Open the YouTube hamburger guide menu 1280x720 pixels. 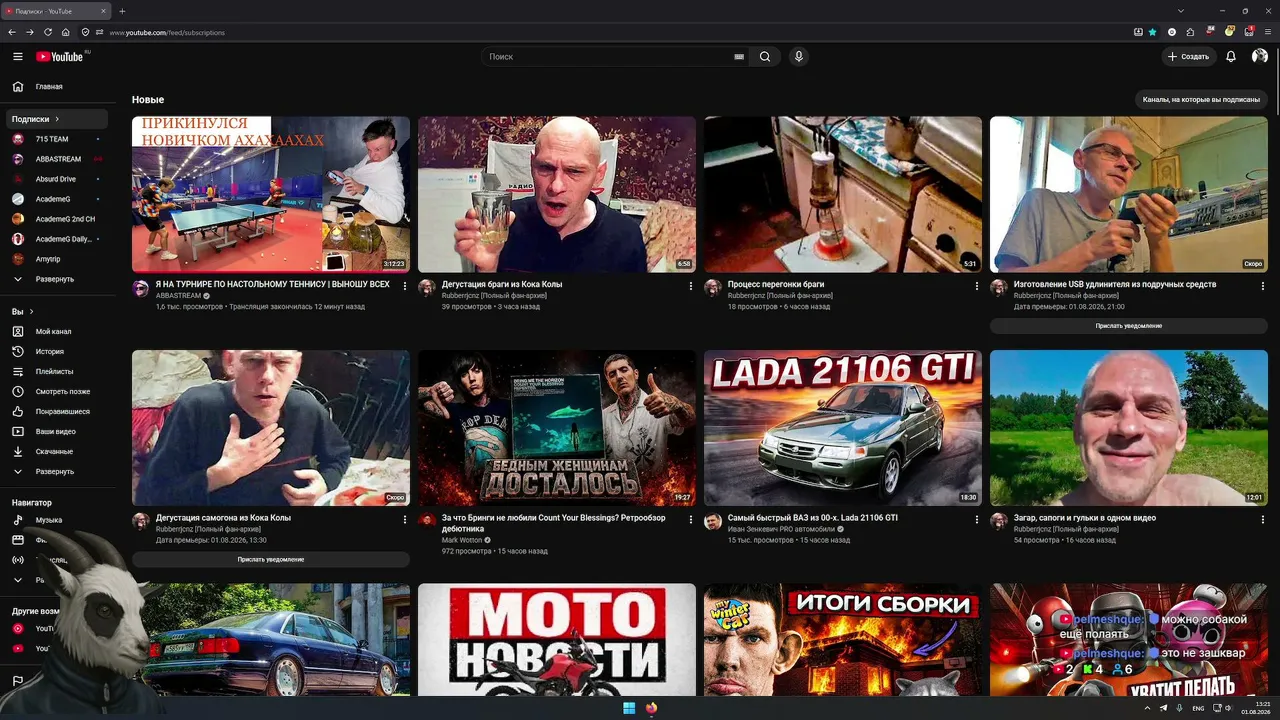click(x=17, y=57)
